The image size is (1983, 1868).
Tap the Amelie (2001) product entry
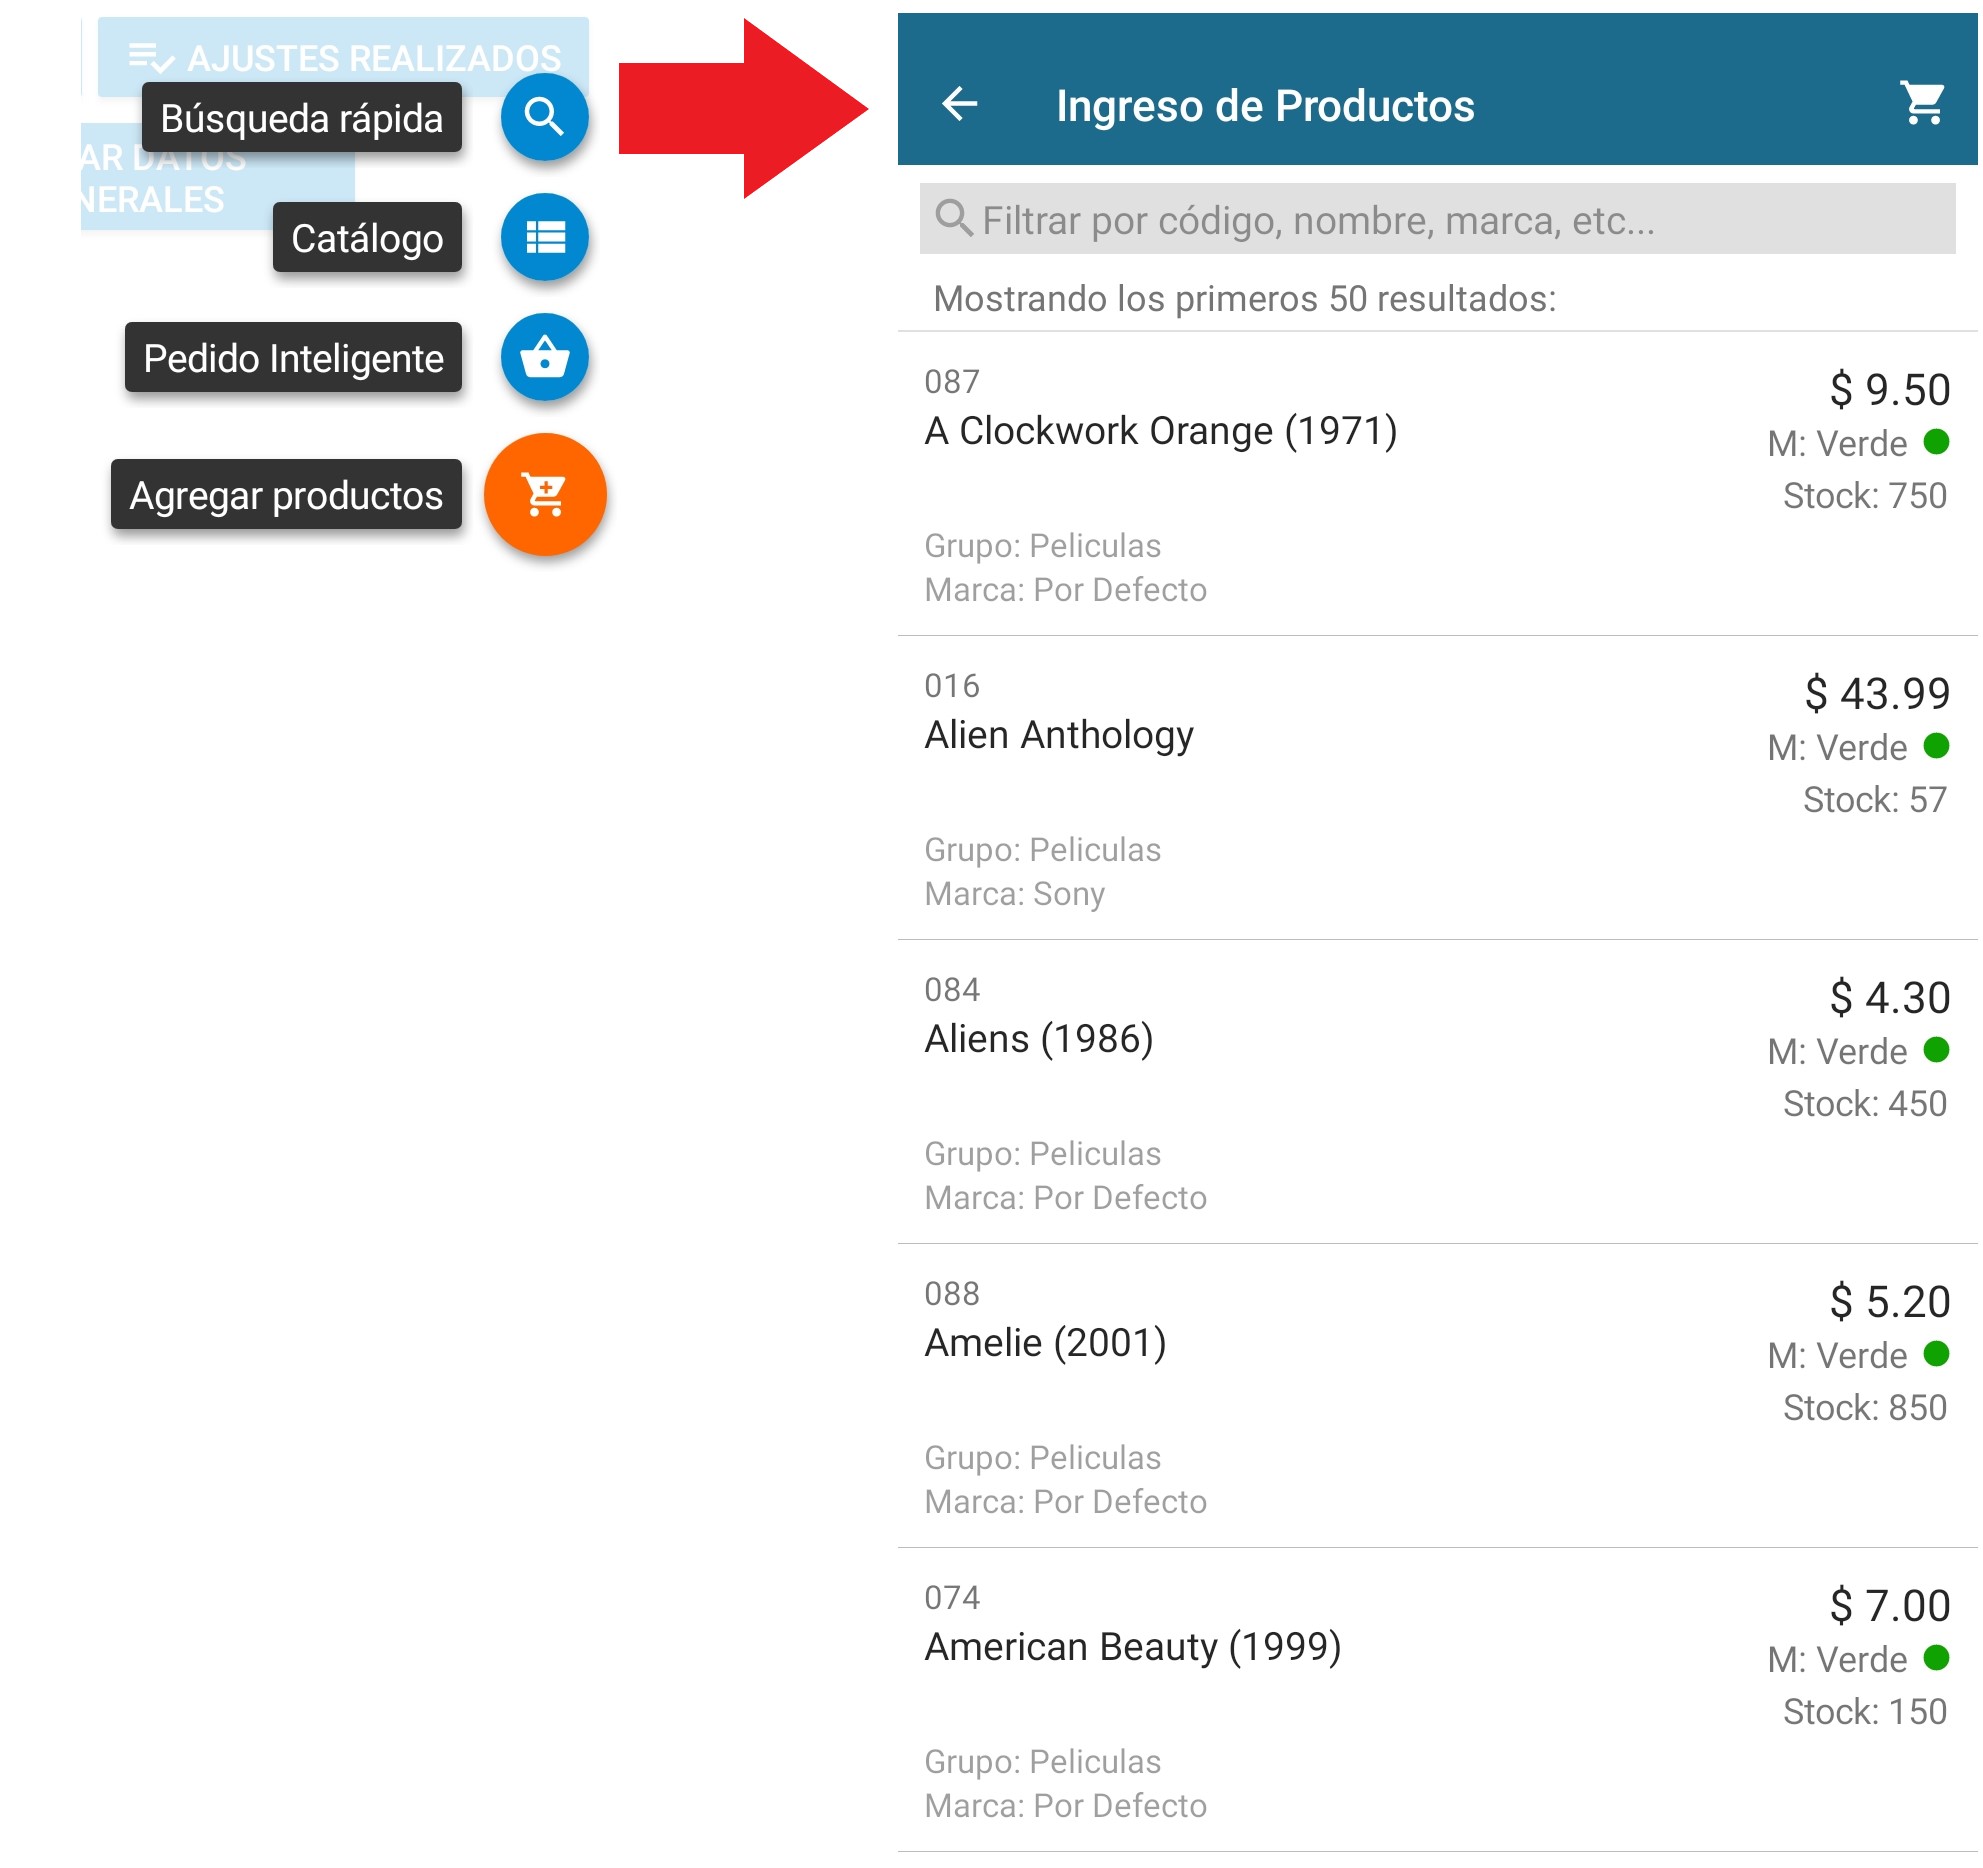[1045, 1344]
